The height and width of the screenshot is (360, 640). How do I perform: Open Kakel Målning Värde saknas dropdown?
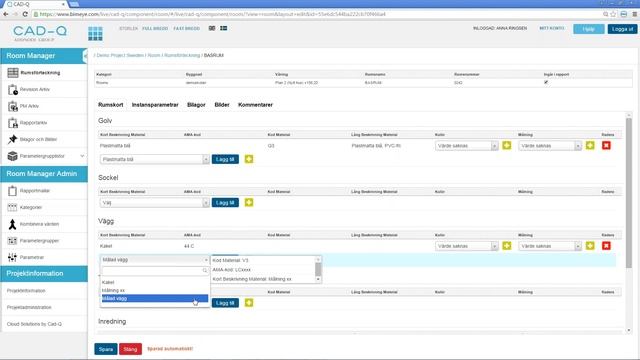tap(550, 246)
